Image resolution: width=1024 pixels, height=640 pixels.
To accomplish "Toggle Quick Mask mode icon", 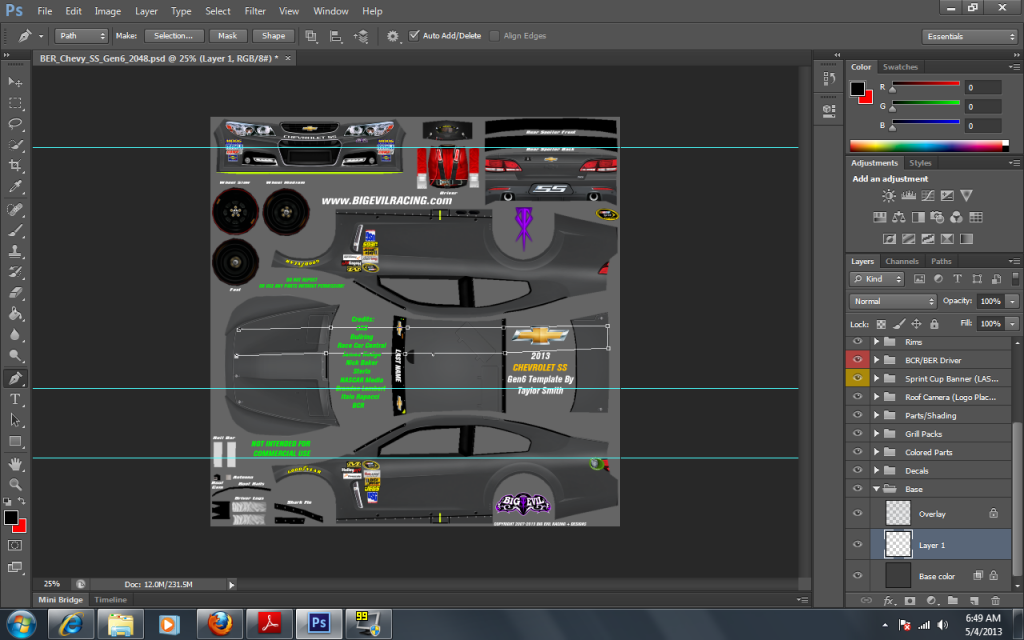I will (15, 545).
